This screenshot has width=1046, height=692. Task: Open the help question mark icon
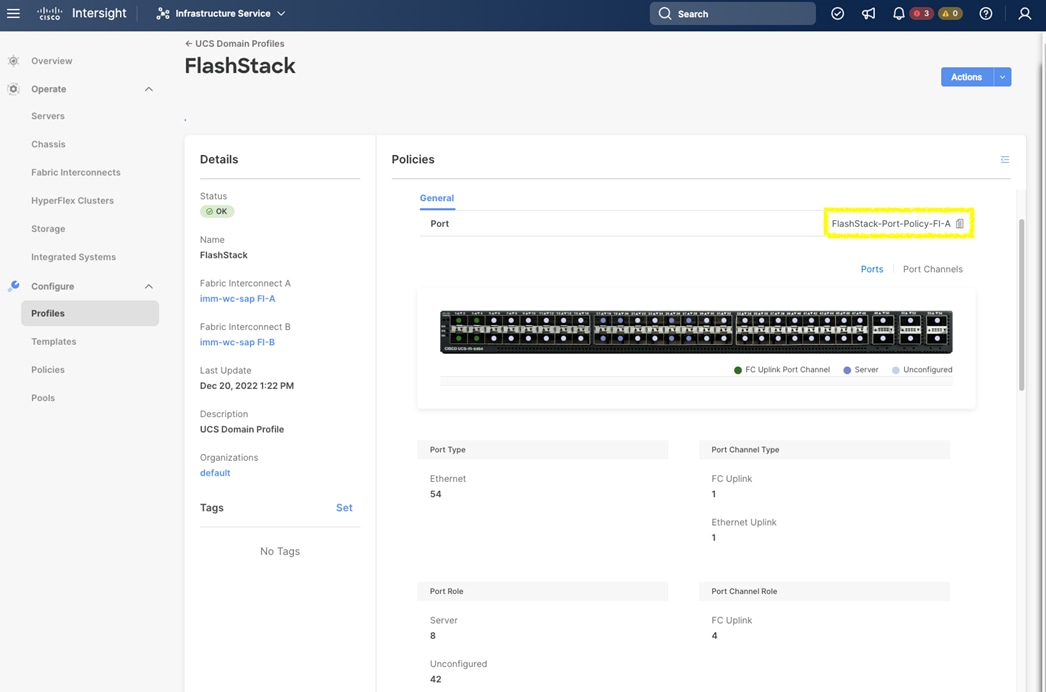(x=985, y=13)
